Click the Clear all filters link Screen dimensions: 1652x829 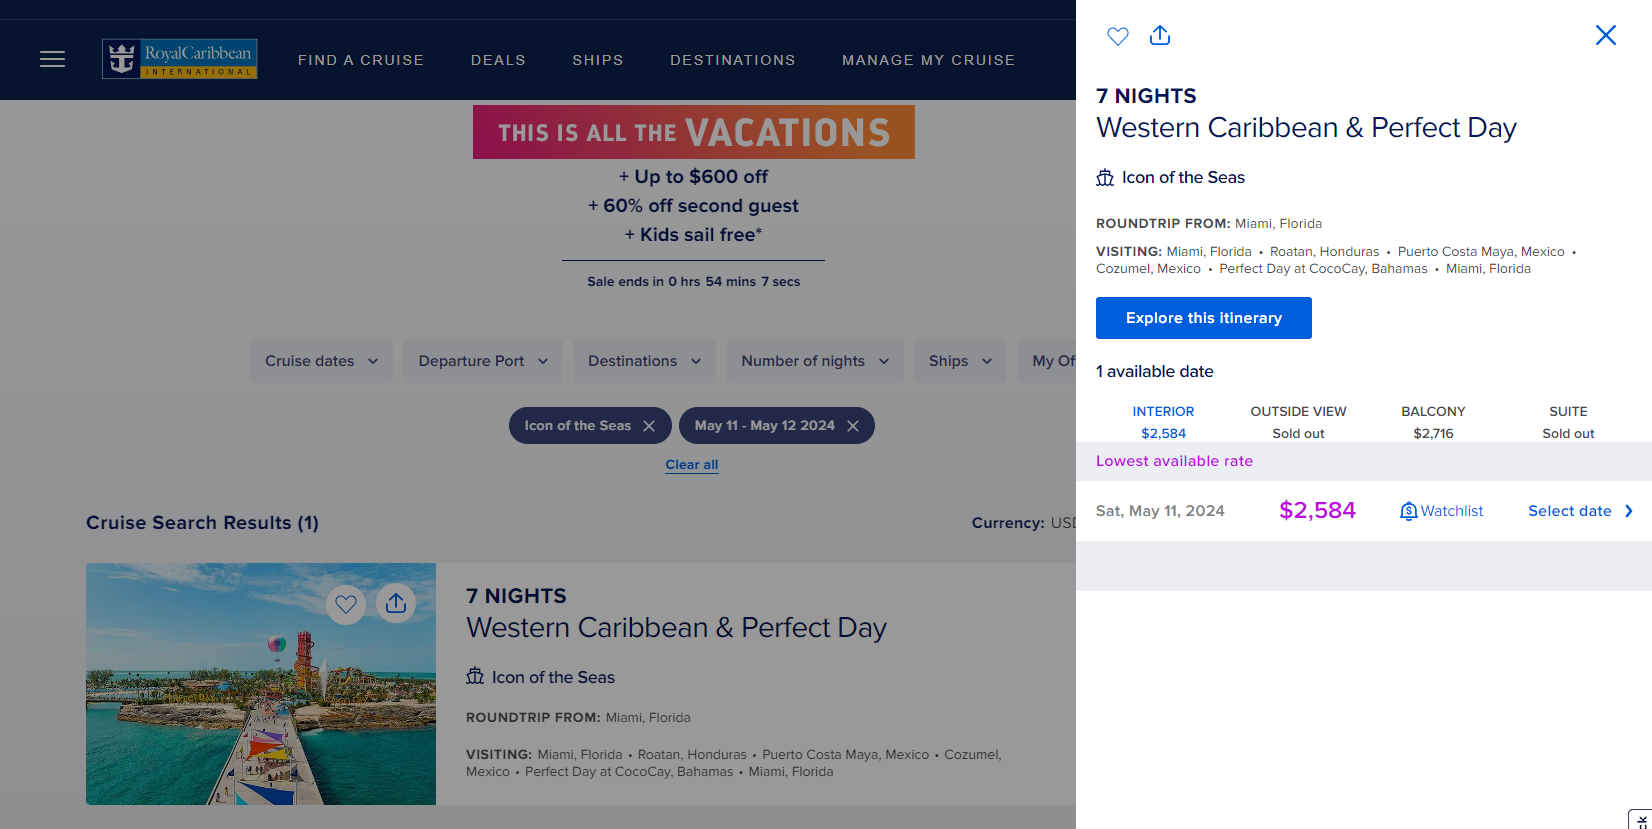pos(691,464)
